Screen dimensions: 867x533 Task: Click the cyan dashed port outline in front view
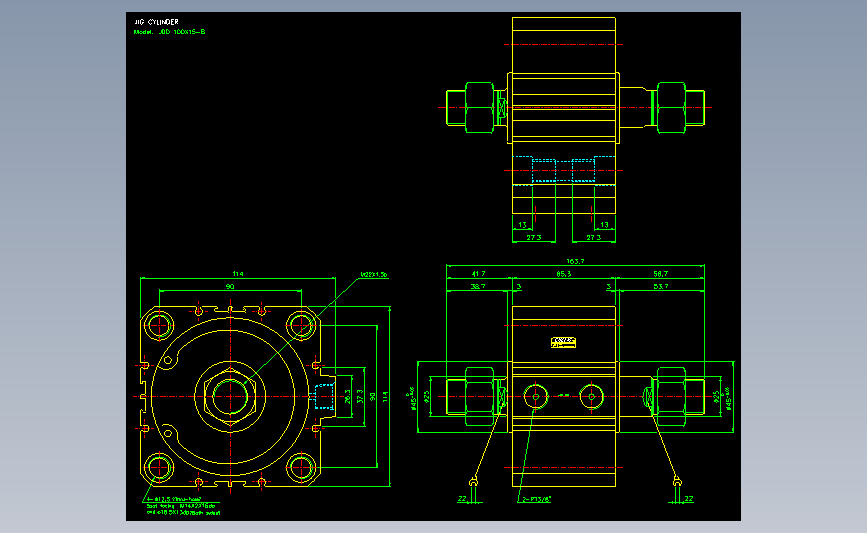(325, 396)
